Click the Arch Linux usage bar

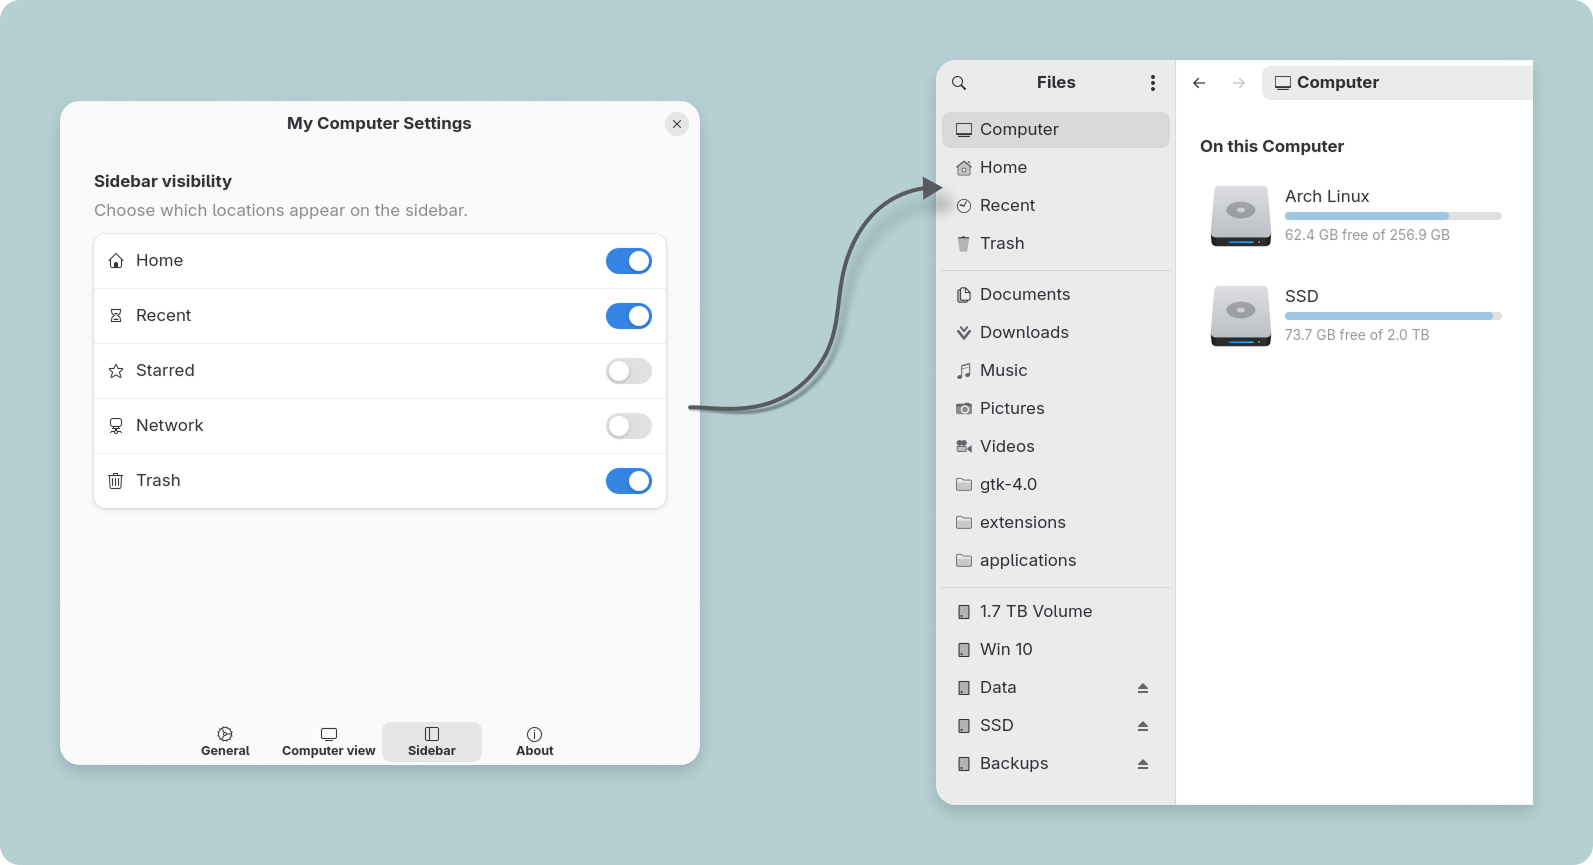pos(1393,216)
